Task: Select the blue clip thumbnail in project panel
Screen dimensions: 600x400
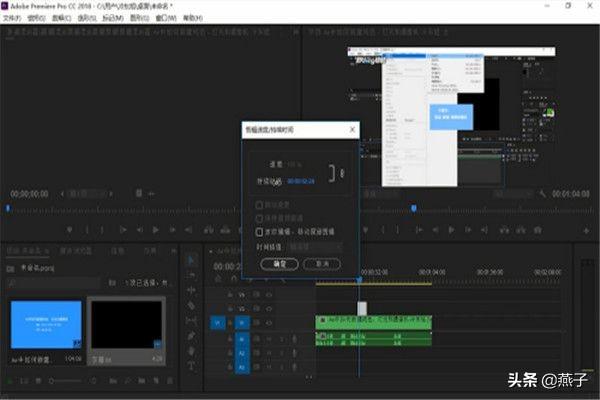Action: [46, 324]
